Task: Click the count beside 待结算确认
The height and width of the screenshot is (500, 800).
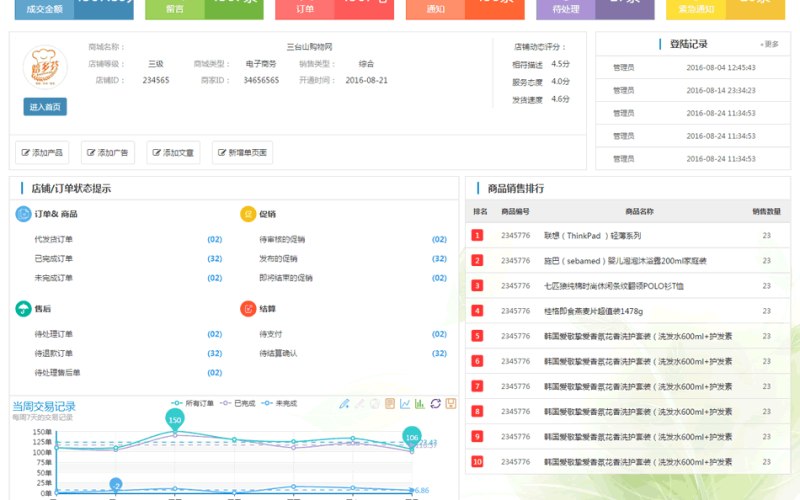Action: [439, 354]
